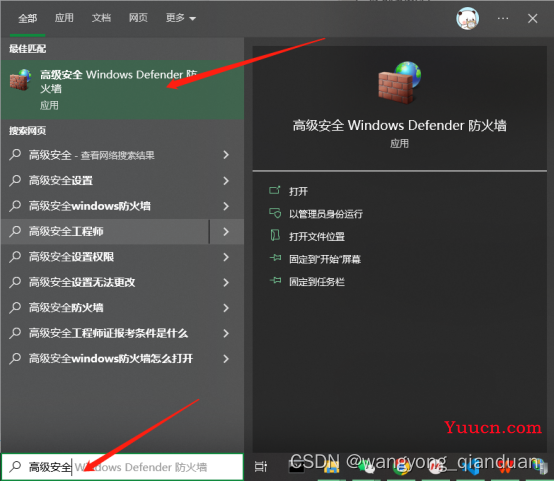Open the three-dot options menu

(x=503, y=18)
